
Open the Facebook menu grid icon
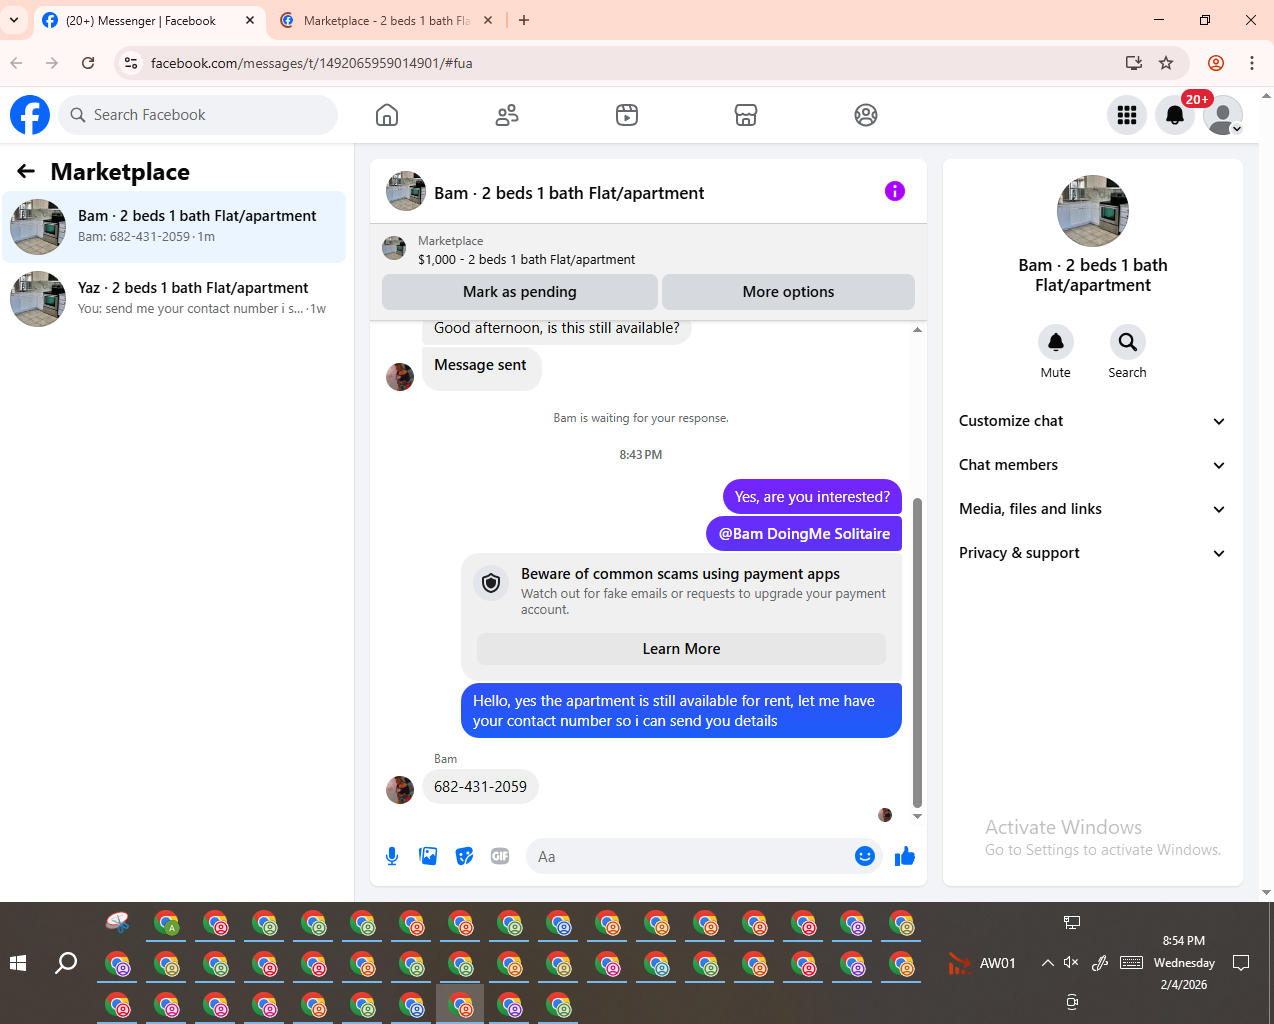[1127, 115]
